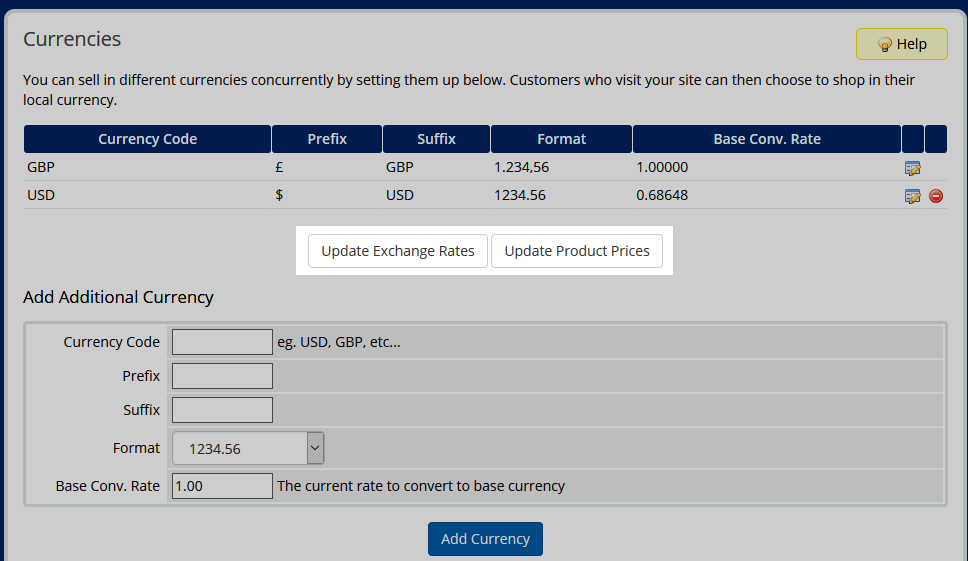Open Help with the lightbulb button
This screenshot has height=561, width=968.
pyautogui.click(x=901, y=44)
